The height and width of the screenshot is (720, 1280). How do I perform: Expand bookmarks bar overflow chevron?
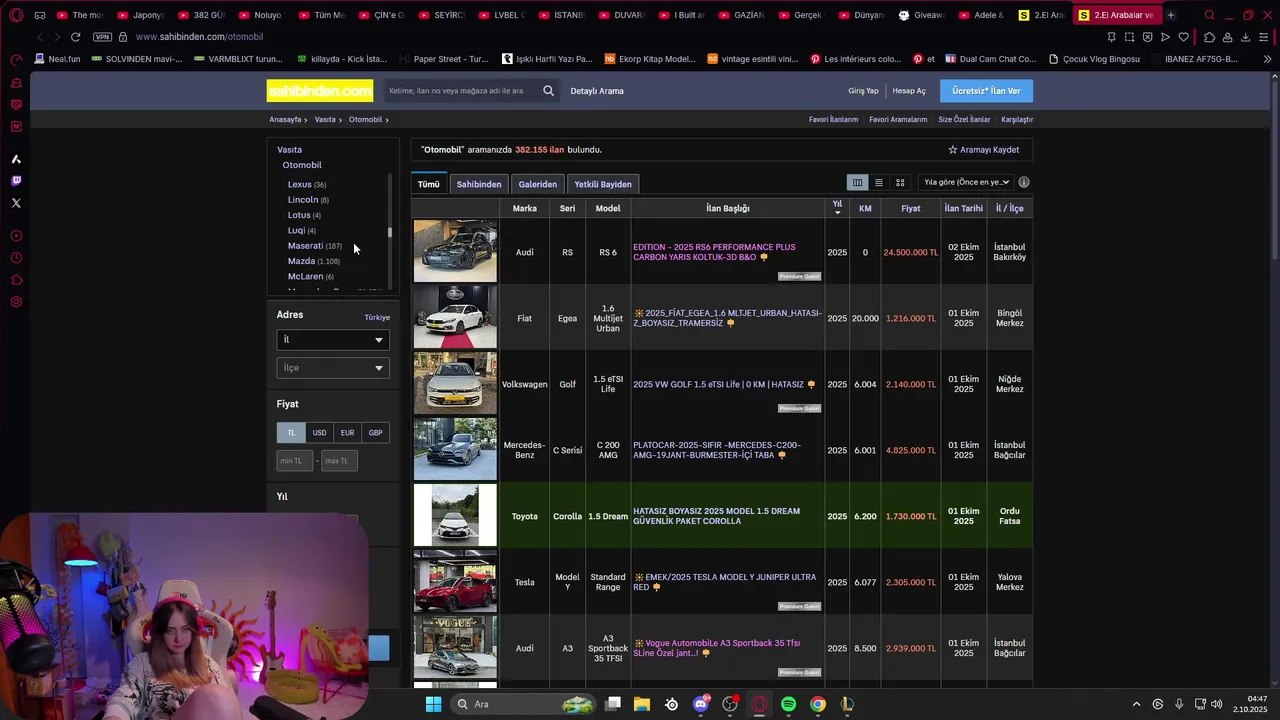(x=1267, y=59)
